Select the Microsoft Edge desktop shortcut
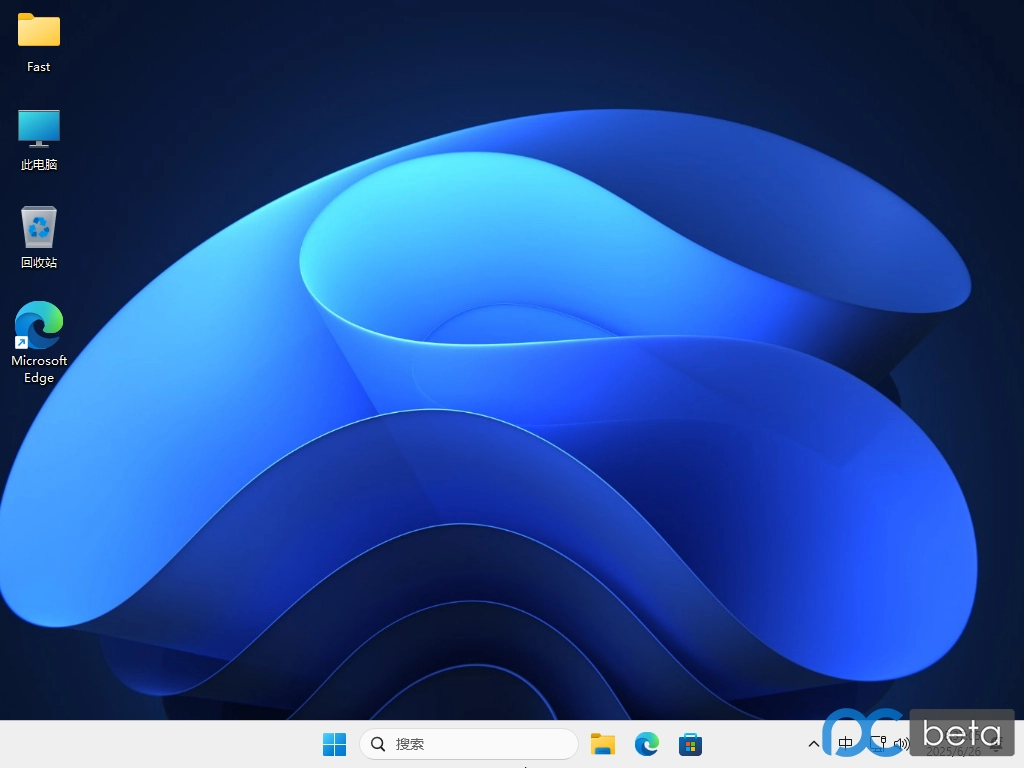1024x768 pixels. click(x=39, y=326)
